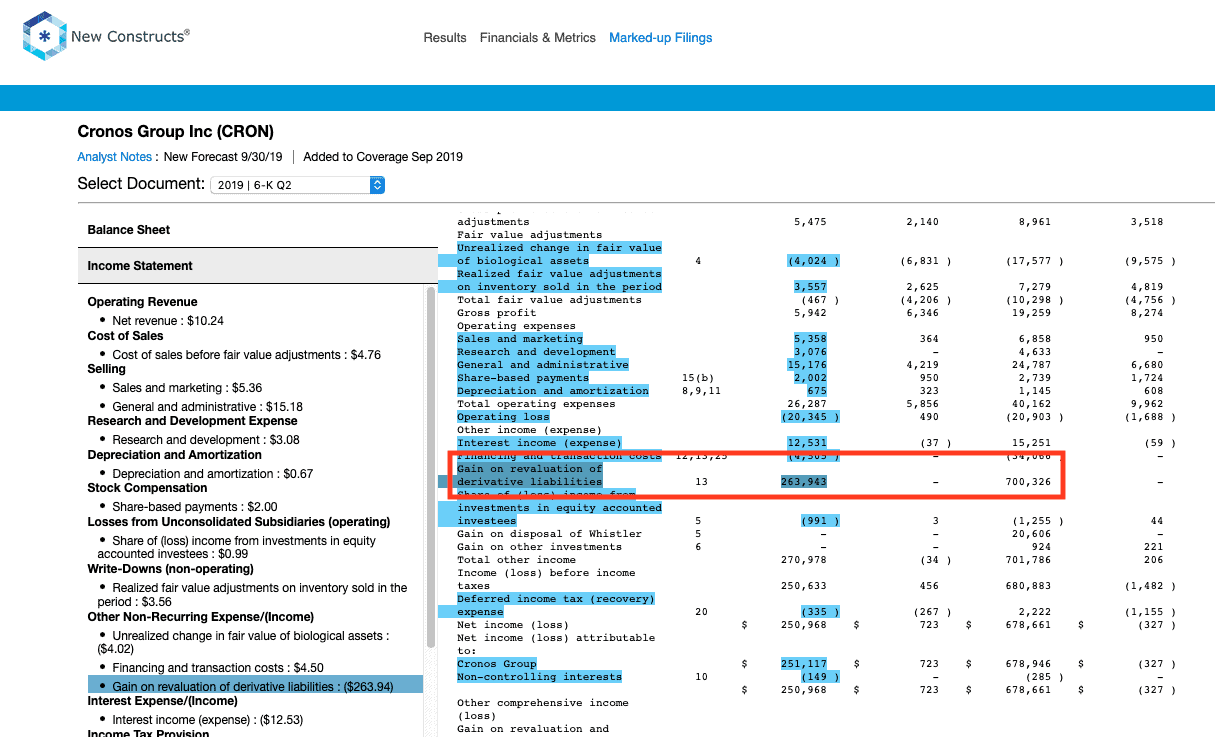
Task: Click the Cronos Group Inc (CRON) heading
Action: pos(176,132)
